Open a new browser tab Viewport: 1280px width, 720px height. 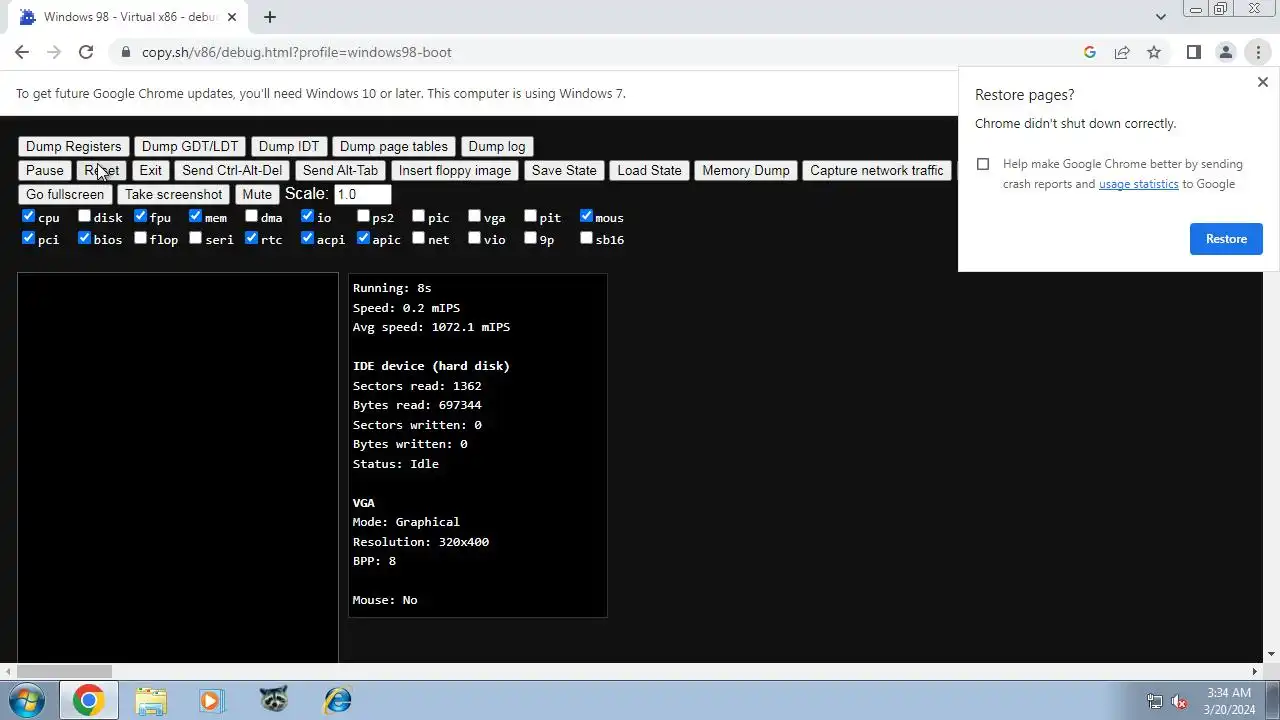[269, 17]
